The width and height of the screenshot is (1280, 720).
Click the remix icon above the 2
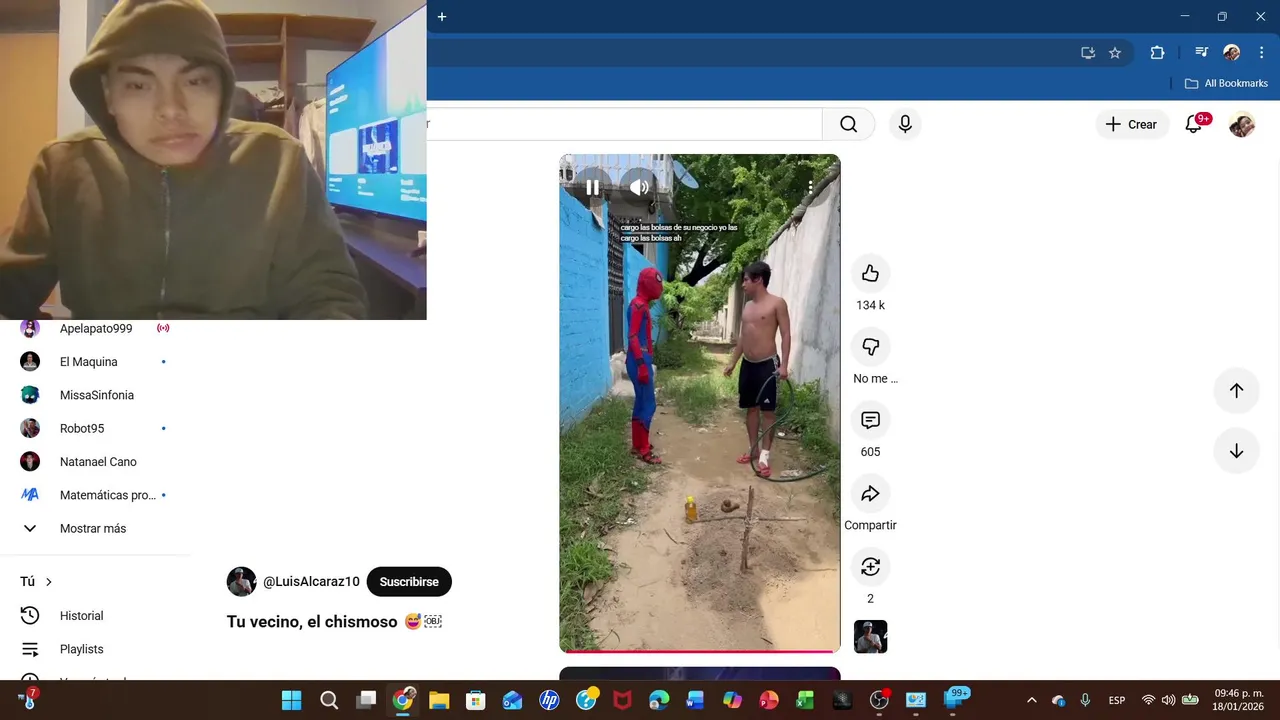pyautogui.click(x=870, y=566)
